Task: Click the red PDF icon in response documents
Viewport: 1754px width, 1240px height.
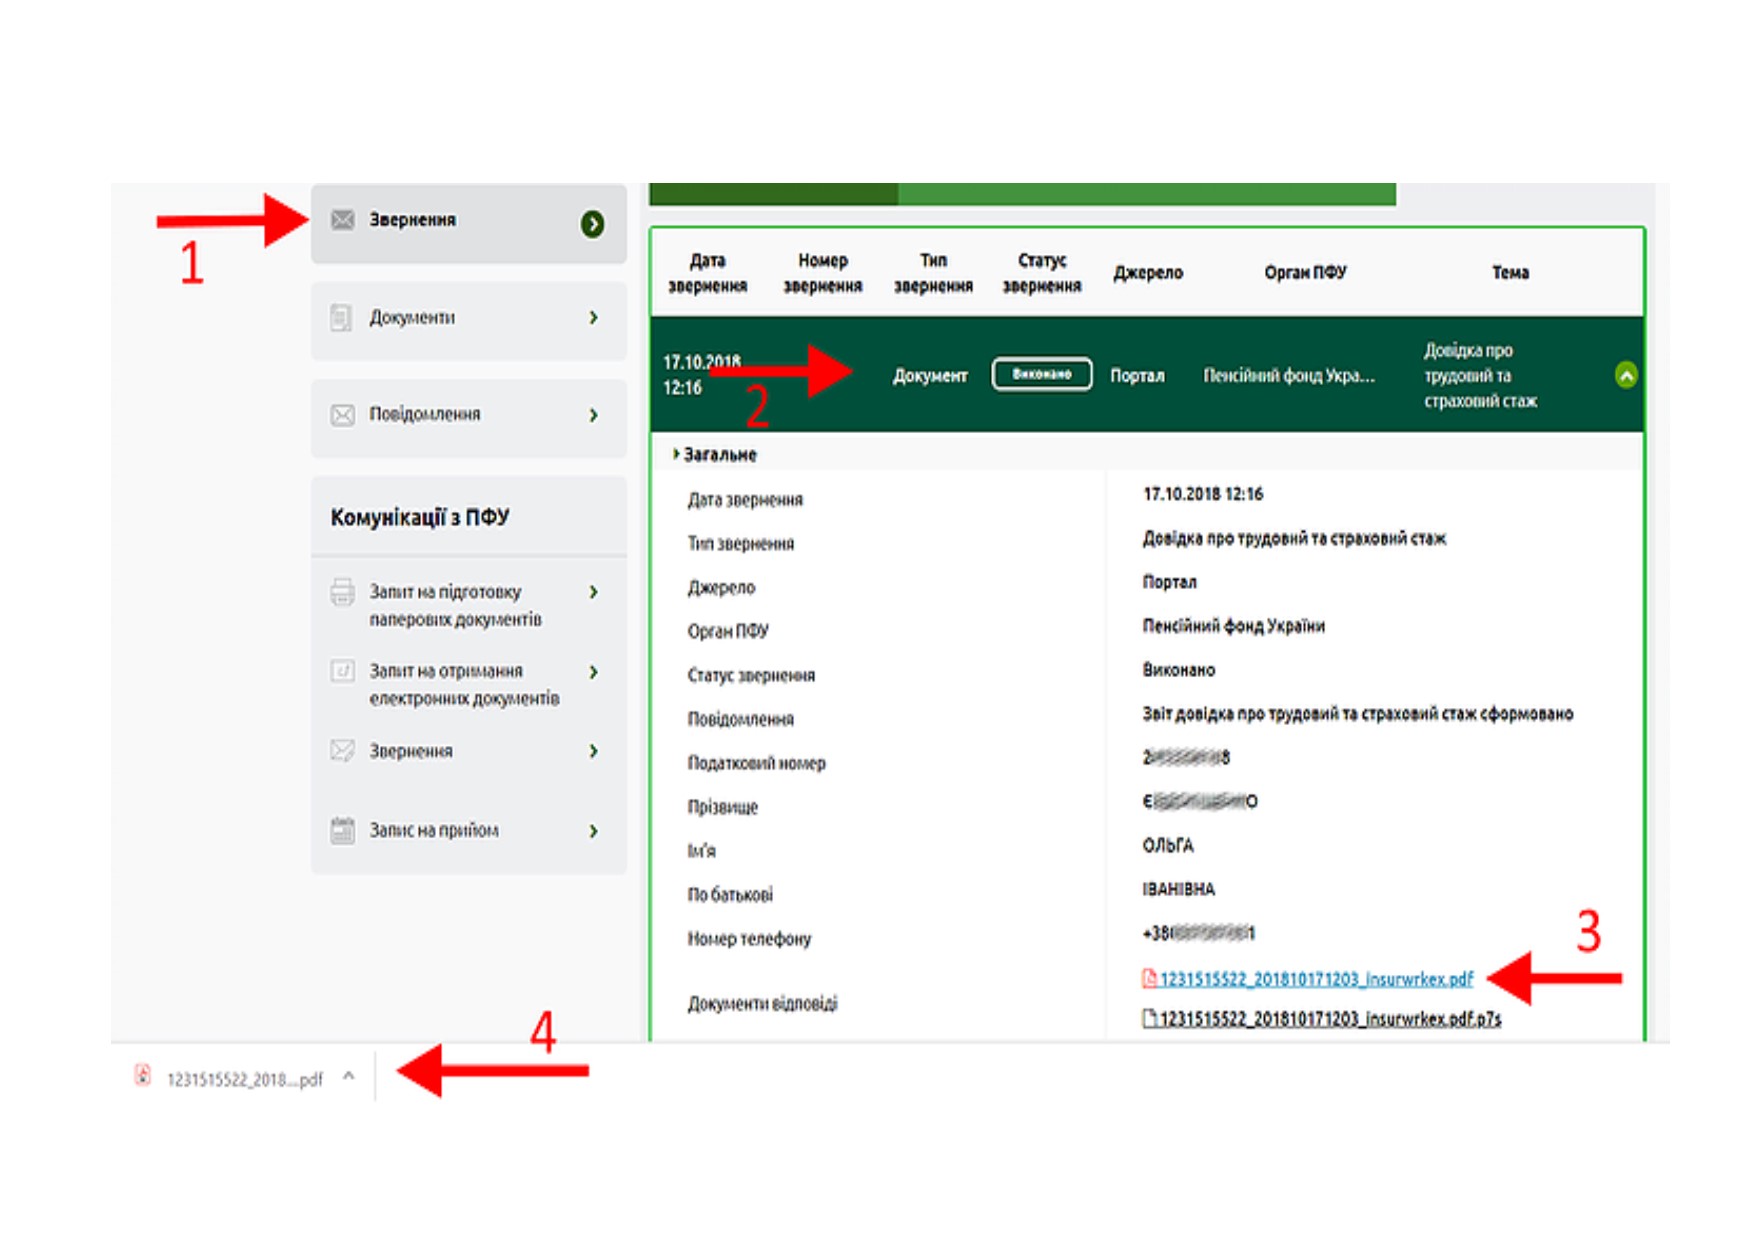Action: [x=1149, y=979]
